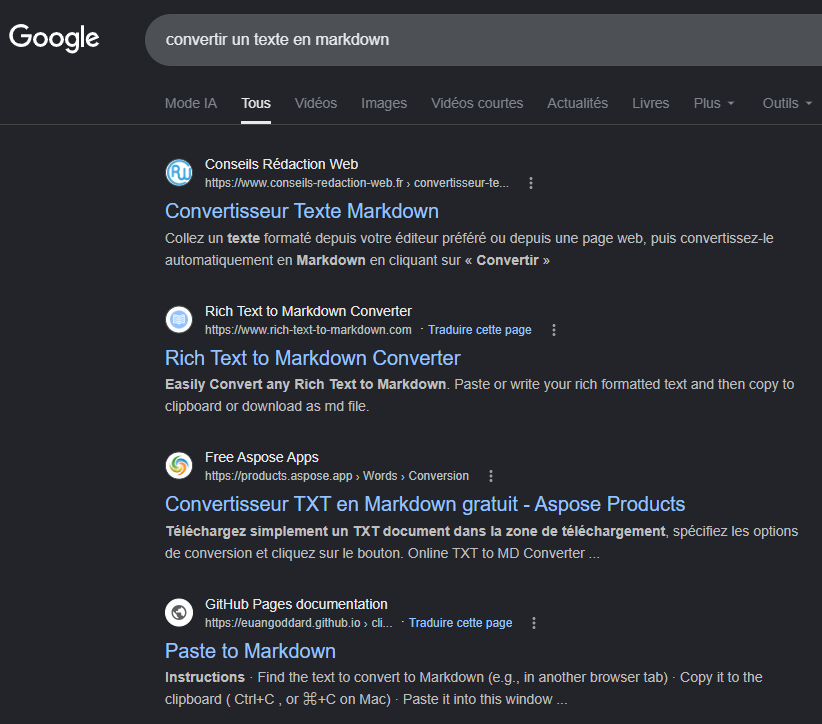
Task: Click the Conseils Rédaction Web favicon
Action: [x=179, y=172]
